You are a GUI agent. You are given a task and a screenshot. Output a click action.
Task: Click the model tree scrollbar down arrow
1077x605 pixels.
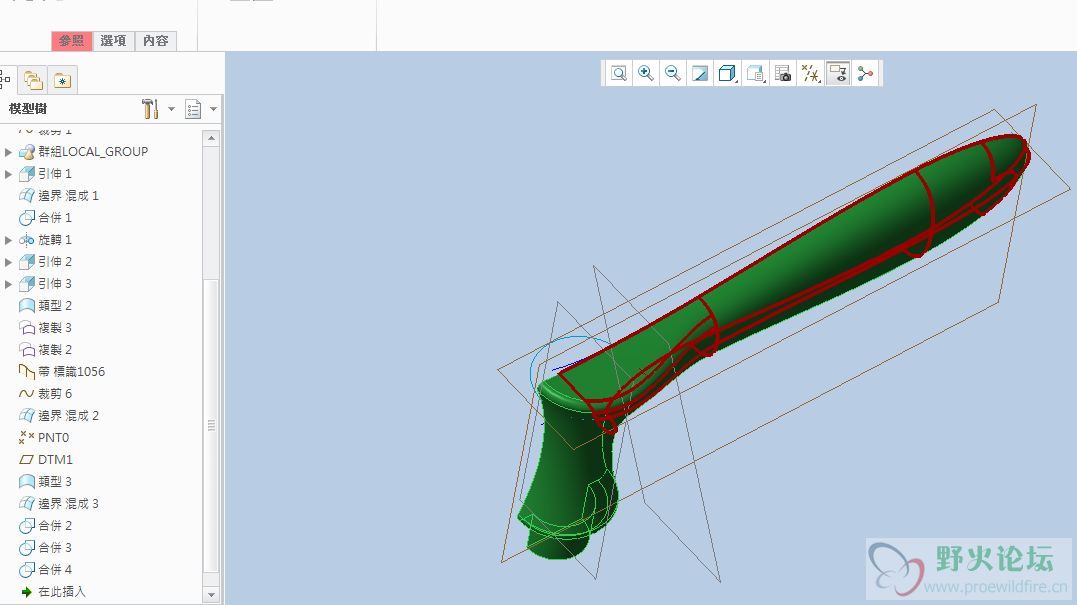click(x=211, y=594)
